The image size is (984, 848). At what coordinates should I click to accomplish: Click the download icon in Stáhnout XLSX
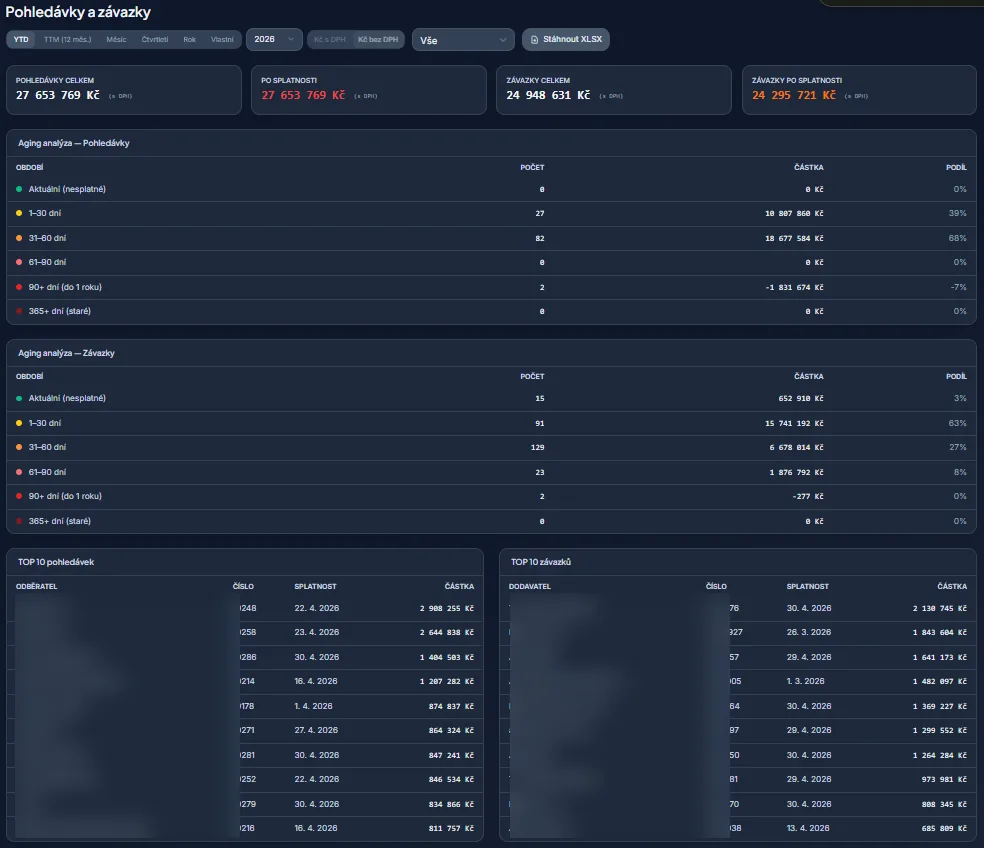point(534,40)
